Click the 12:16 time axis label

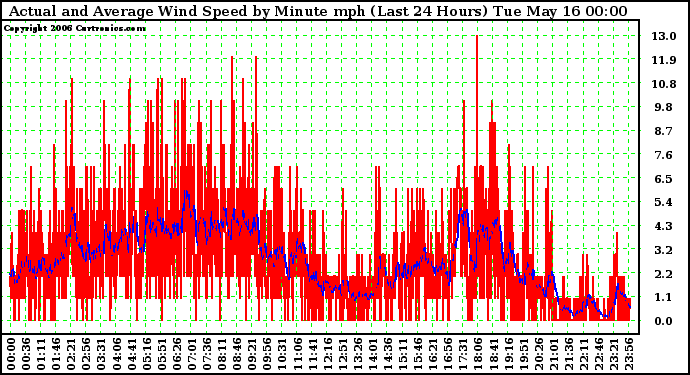pos(327,354)
